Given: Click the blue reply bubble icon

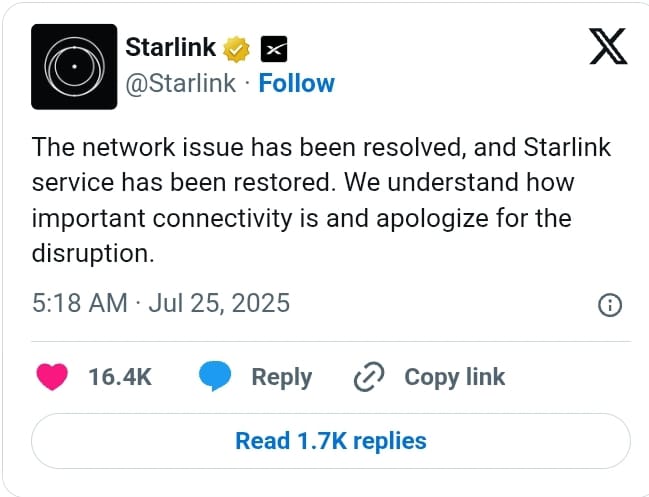Looking at the screenshot, I should (x=215, y=376).
